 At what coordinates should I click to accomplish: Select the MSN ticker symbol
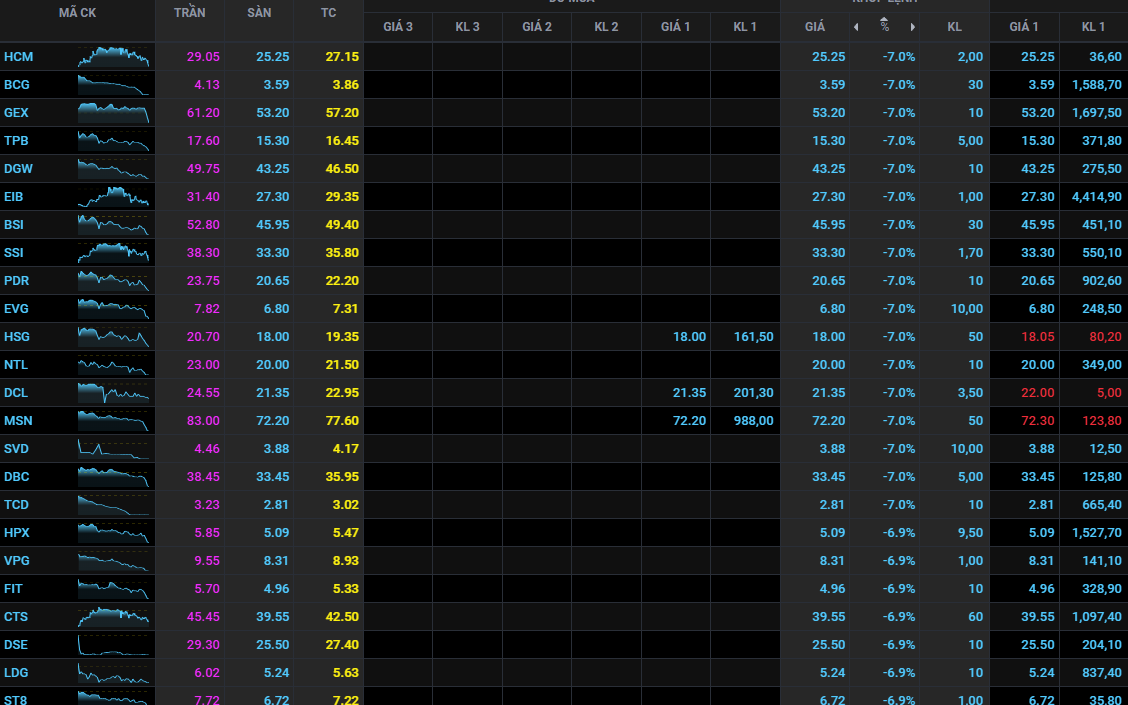[x=18, y=421]
